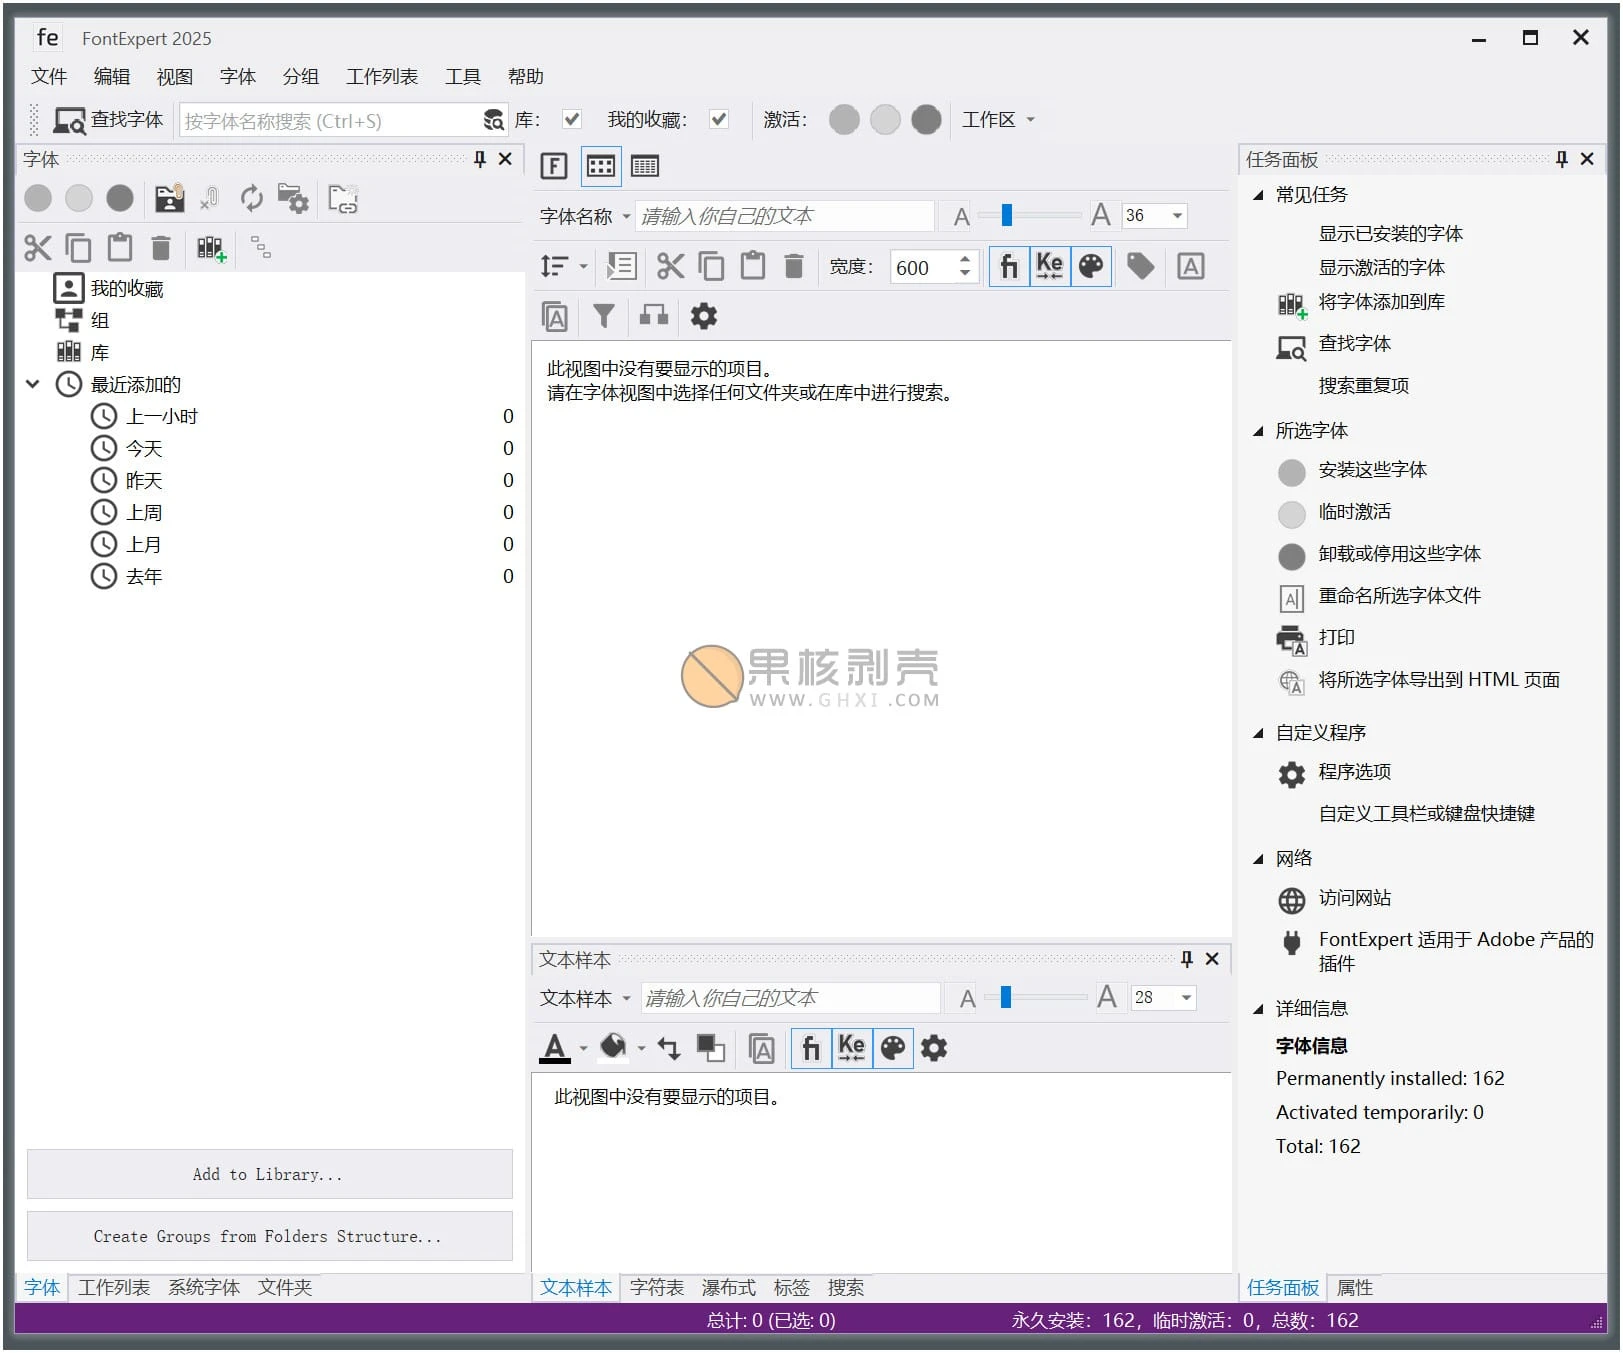
Task: Toggle the 库 checkbox
Action: pos(572,120)
